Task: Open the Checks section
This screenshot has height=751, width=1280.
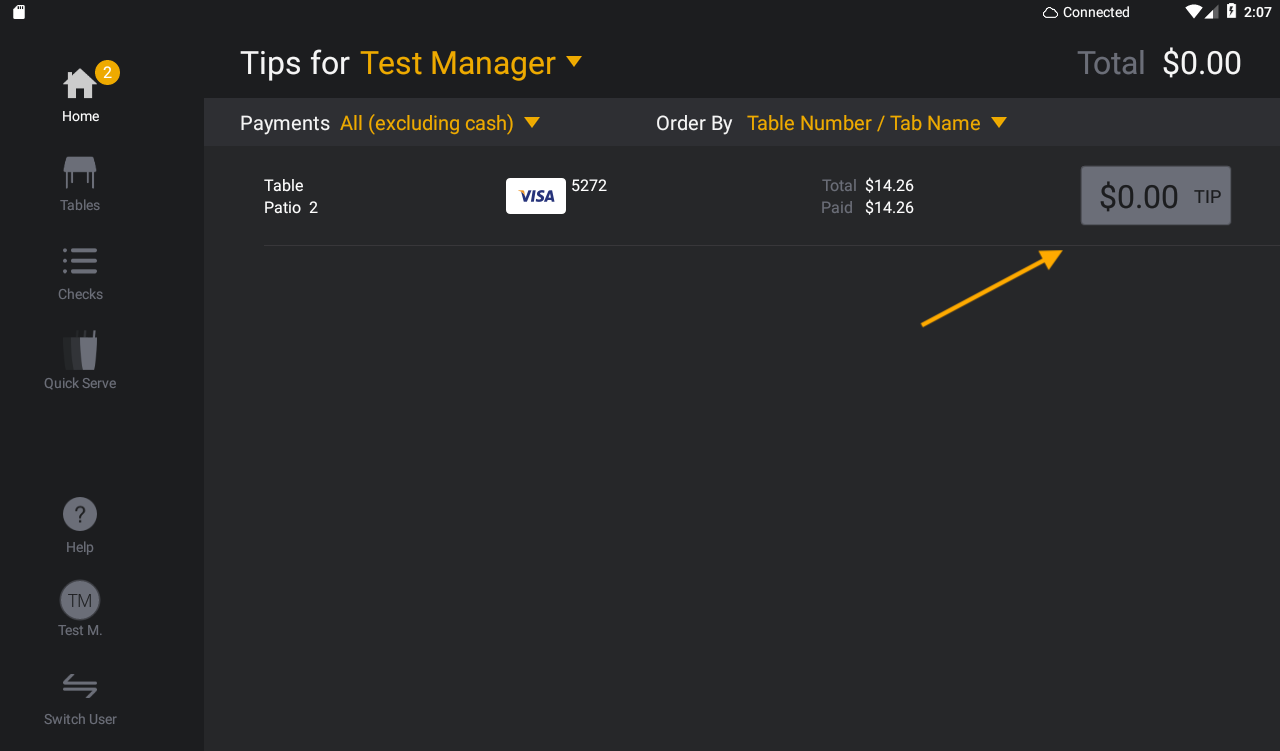Action: point(80,268)
